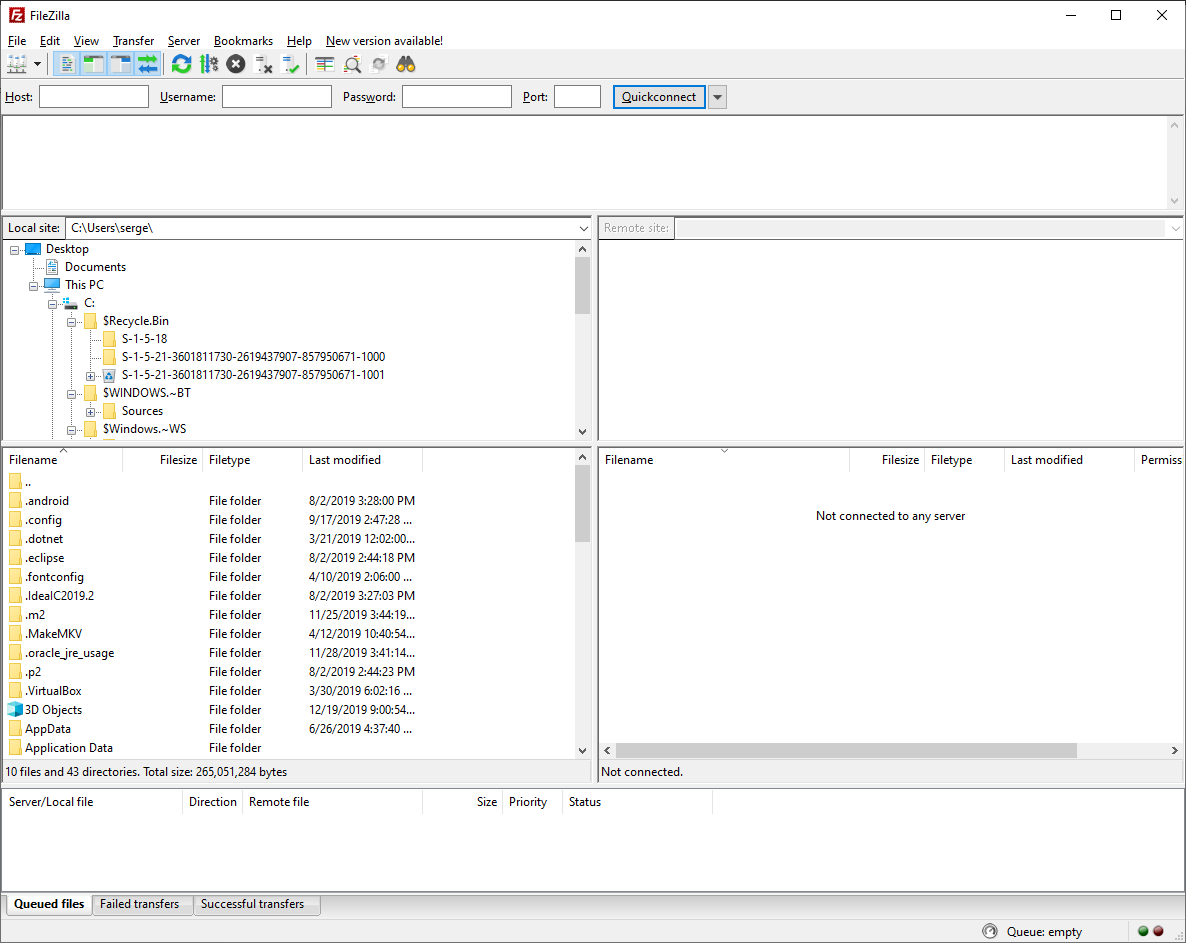The height and width of the screenshot is (943, 1186).
Task: Sort local list by Last modified header
Action: (x=362, y=460)
